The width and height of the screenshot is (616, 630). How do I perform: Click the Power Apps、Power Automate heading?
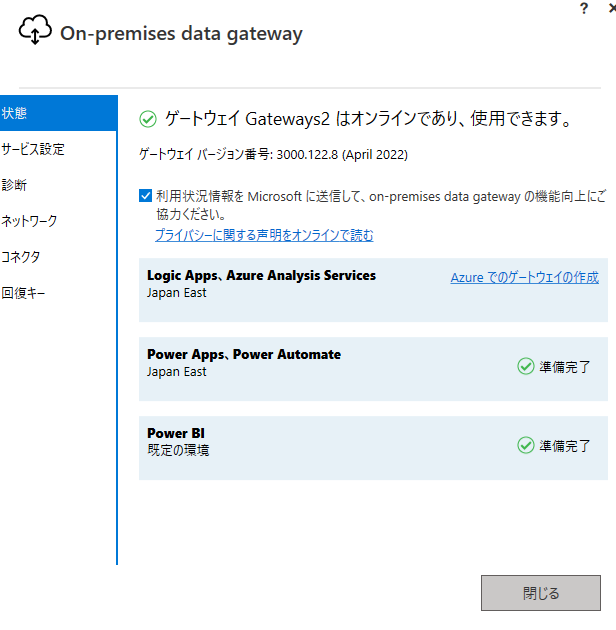[244, 354]
